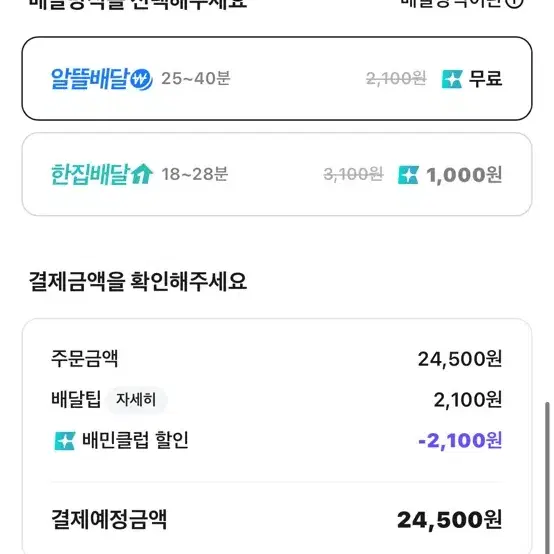The width and height of the screenshot is (554, 554).
Task: Click the vertical scrollbar on right edge
Action: coord(547,478)
